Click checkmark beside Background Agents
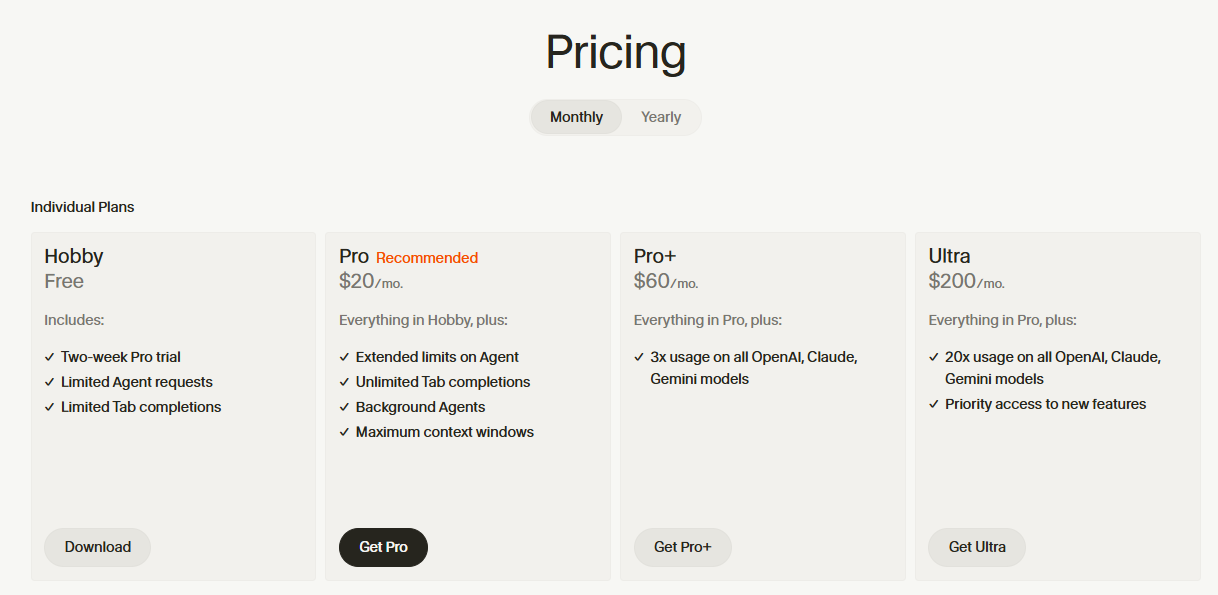Image resolution: width=1218 pixels, height=595 pixels. (345, 407)
